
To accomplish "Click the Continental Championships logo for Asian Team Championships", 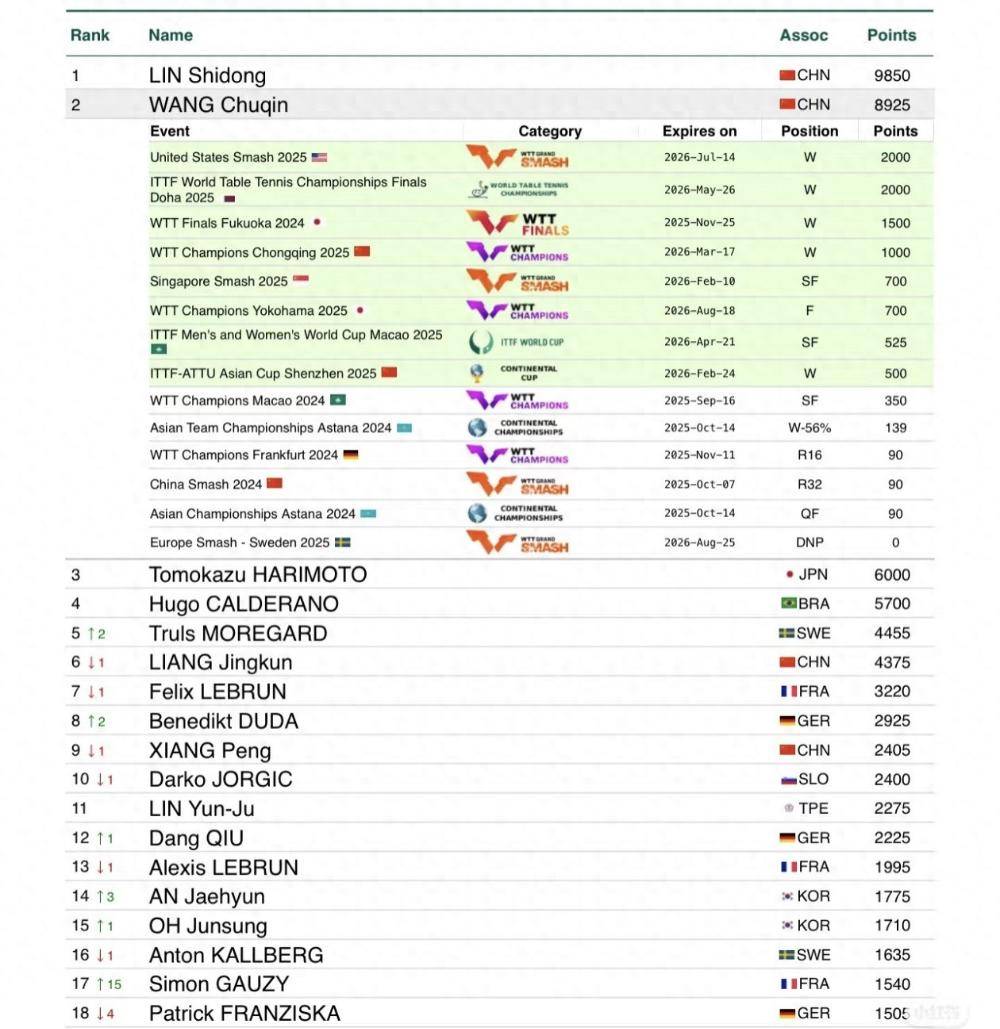I will [516, 428].
